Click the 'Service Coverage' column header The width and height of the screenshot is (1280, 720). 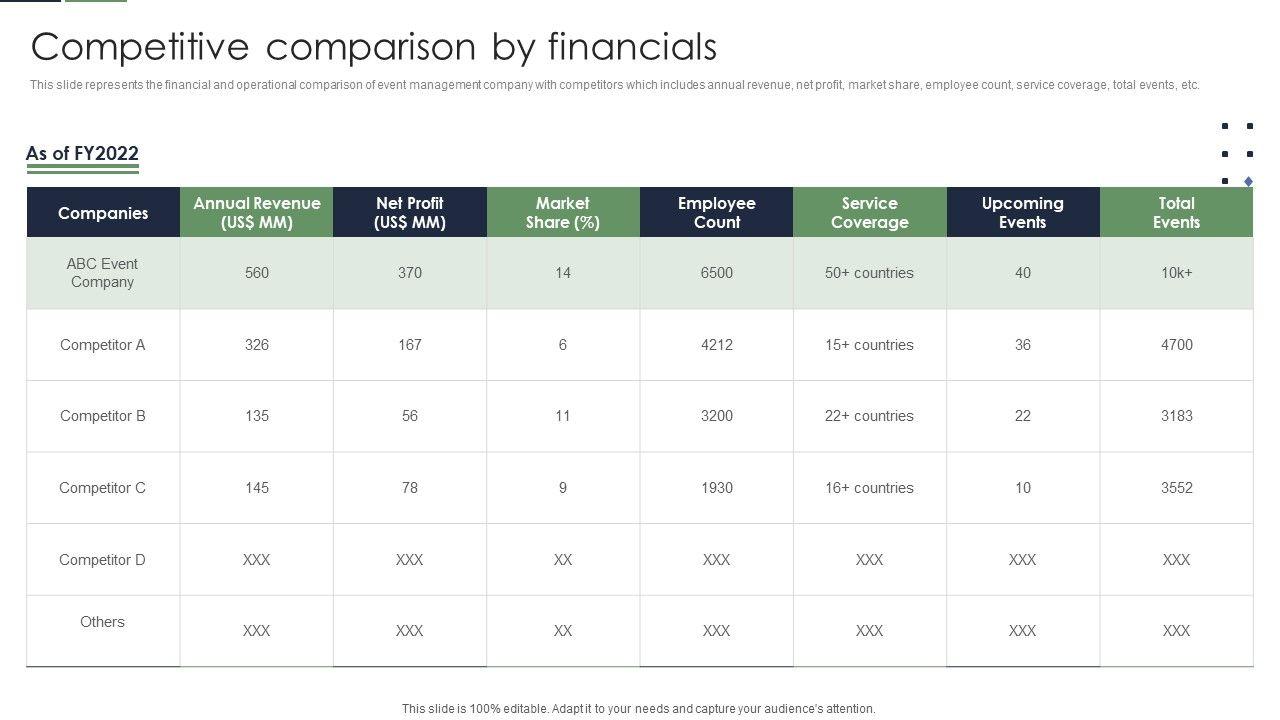pos(870,213)
